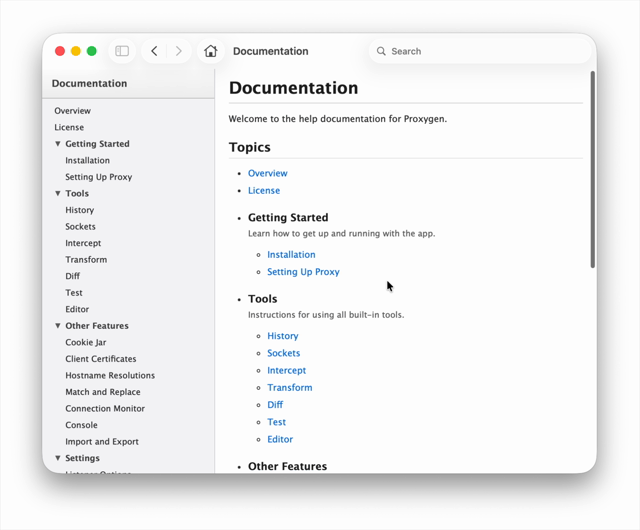Open Match and Replace in the sidebar
Image resolution: width=640 pixels, height=530 pixels.
(x=103, y=392)
